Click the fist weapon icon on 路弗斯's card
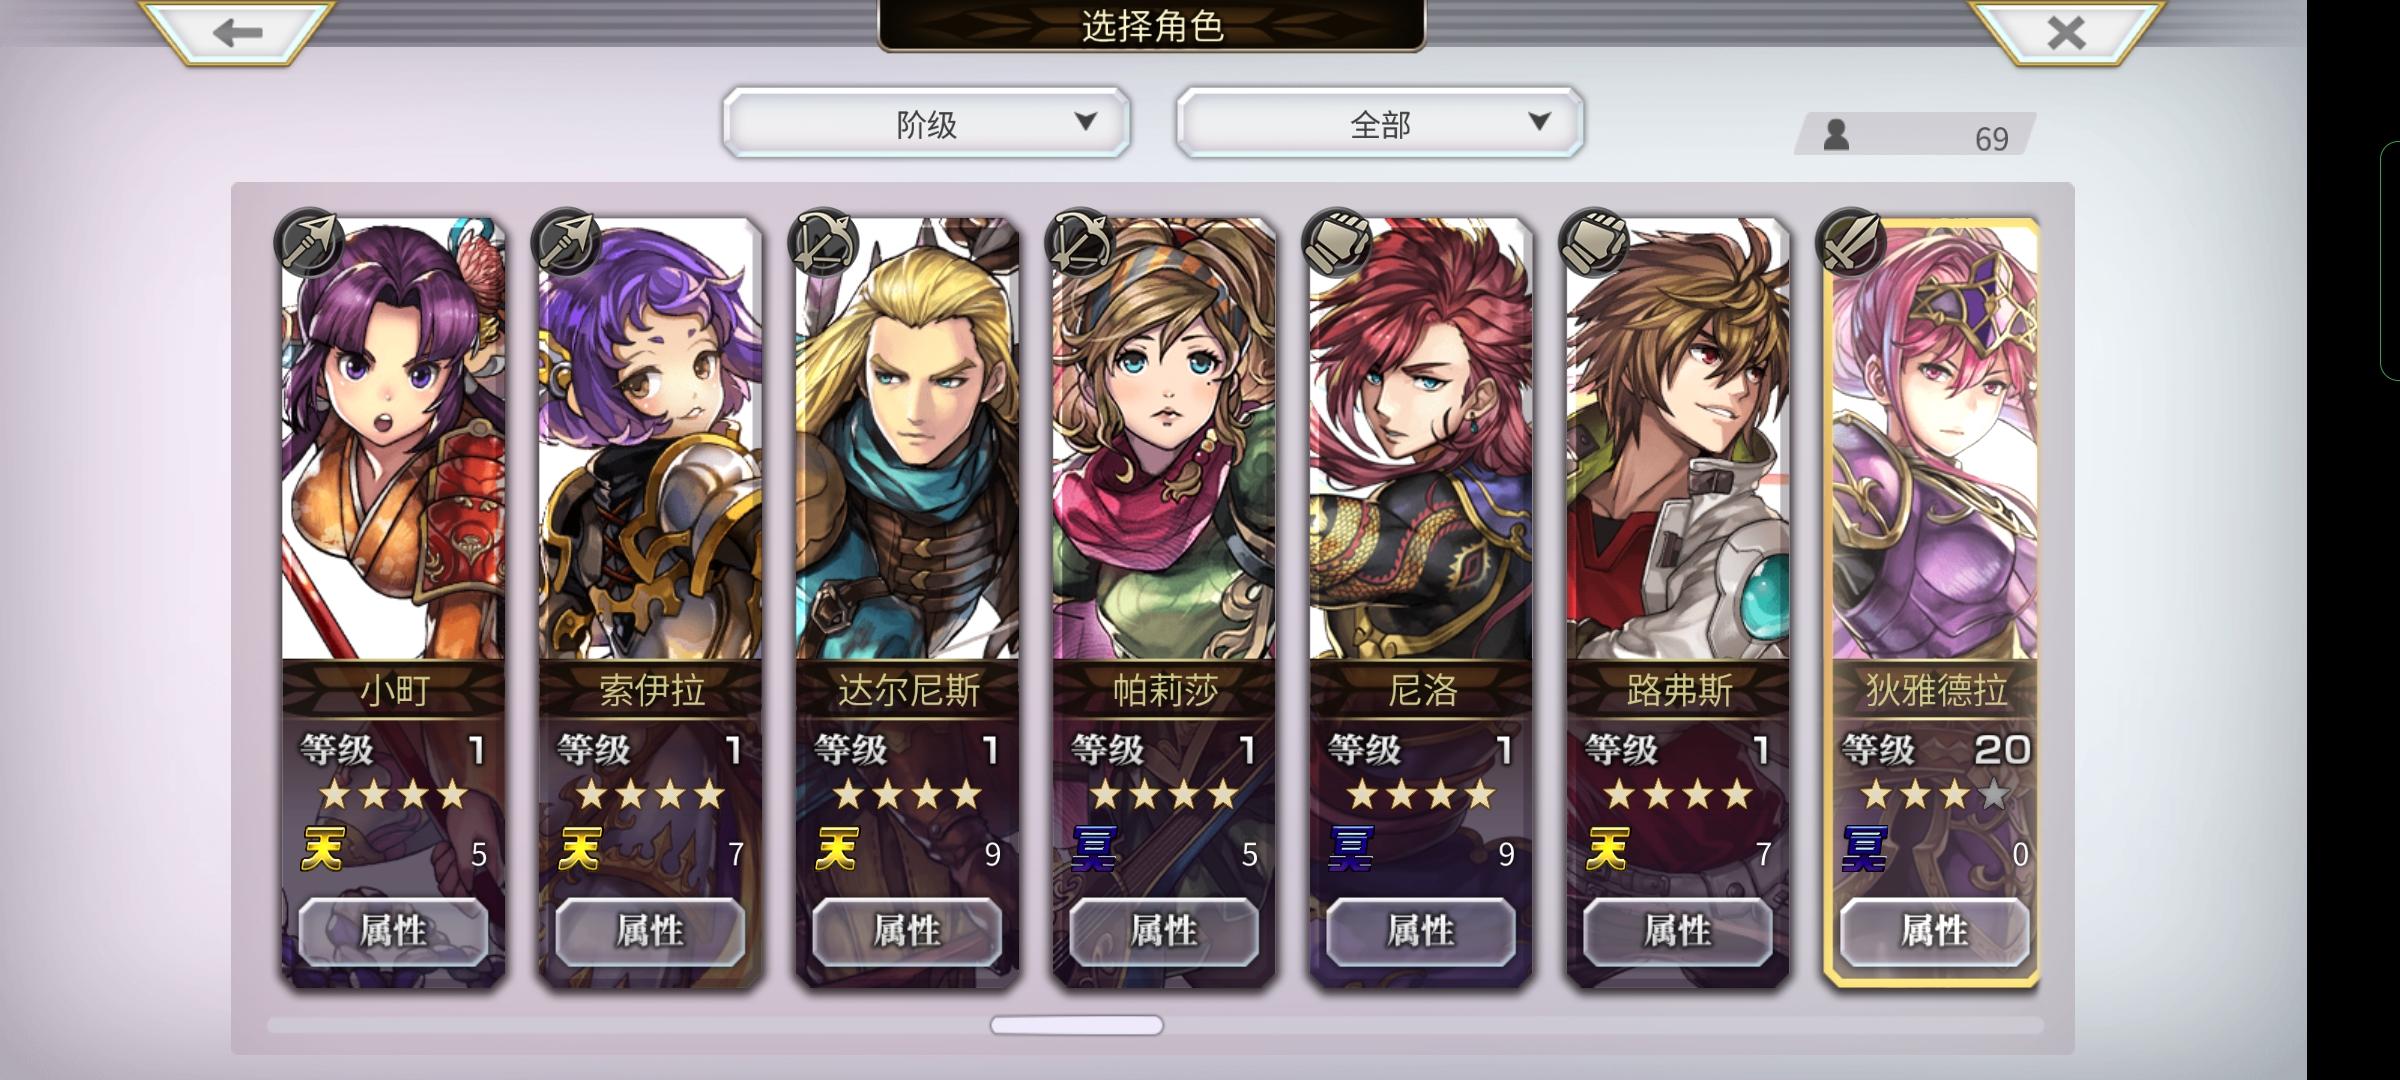The height and width of the screenshot is (1080, 2400). pos(1594,243)
